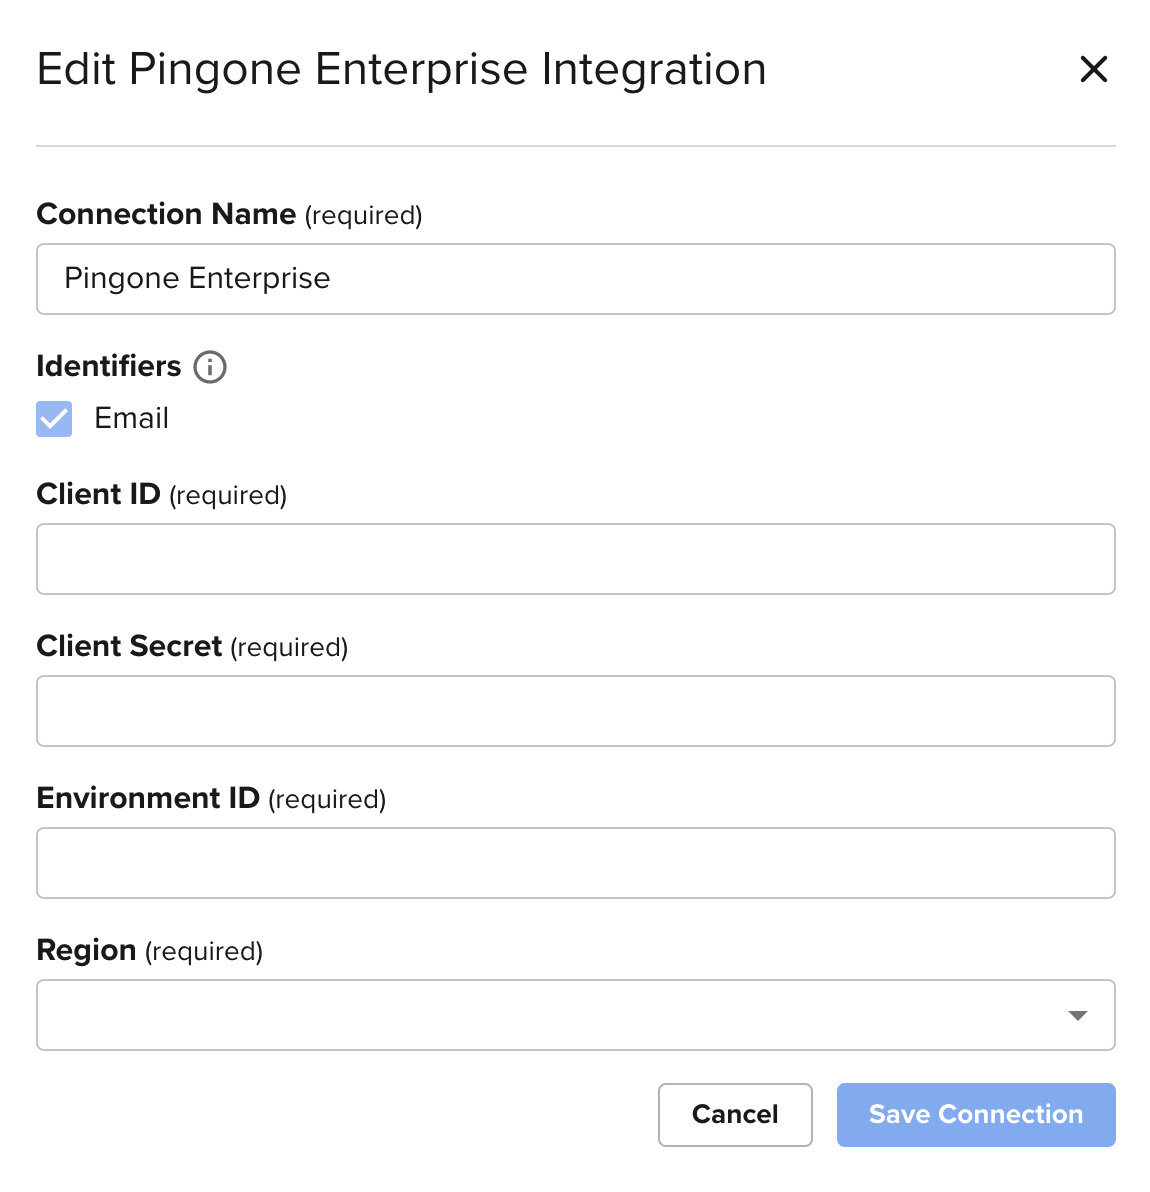
Task: Click the Environment ID label
Action: (x=148, y=798)
